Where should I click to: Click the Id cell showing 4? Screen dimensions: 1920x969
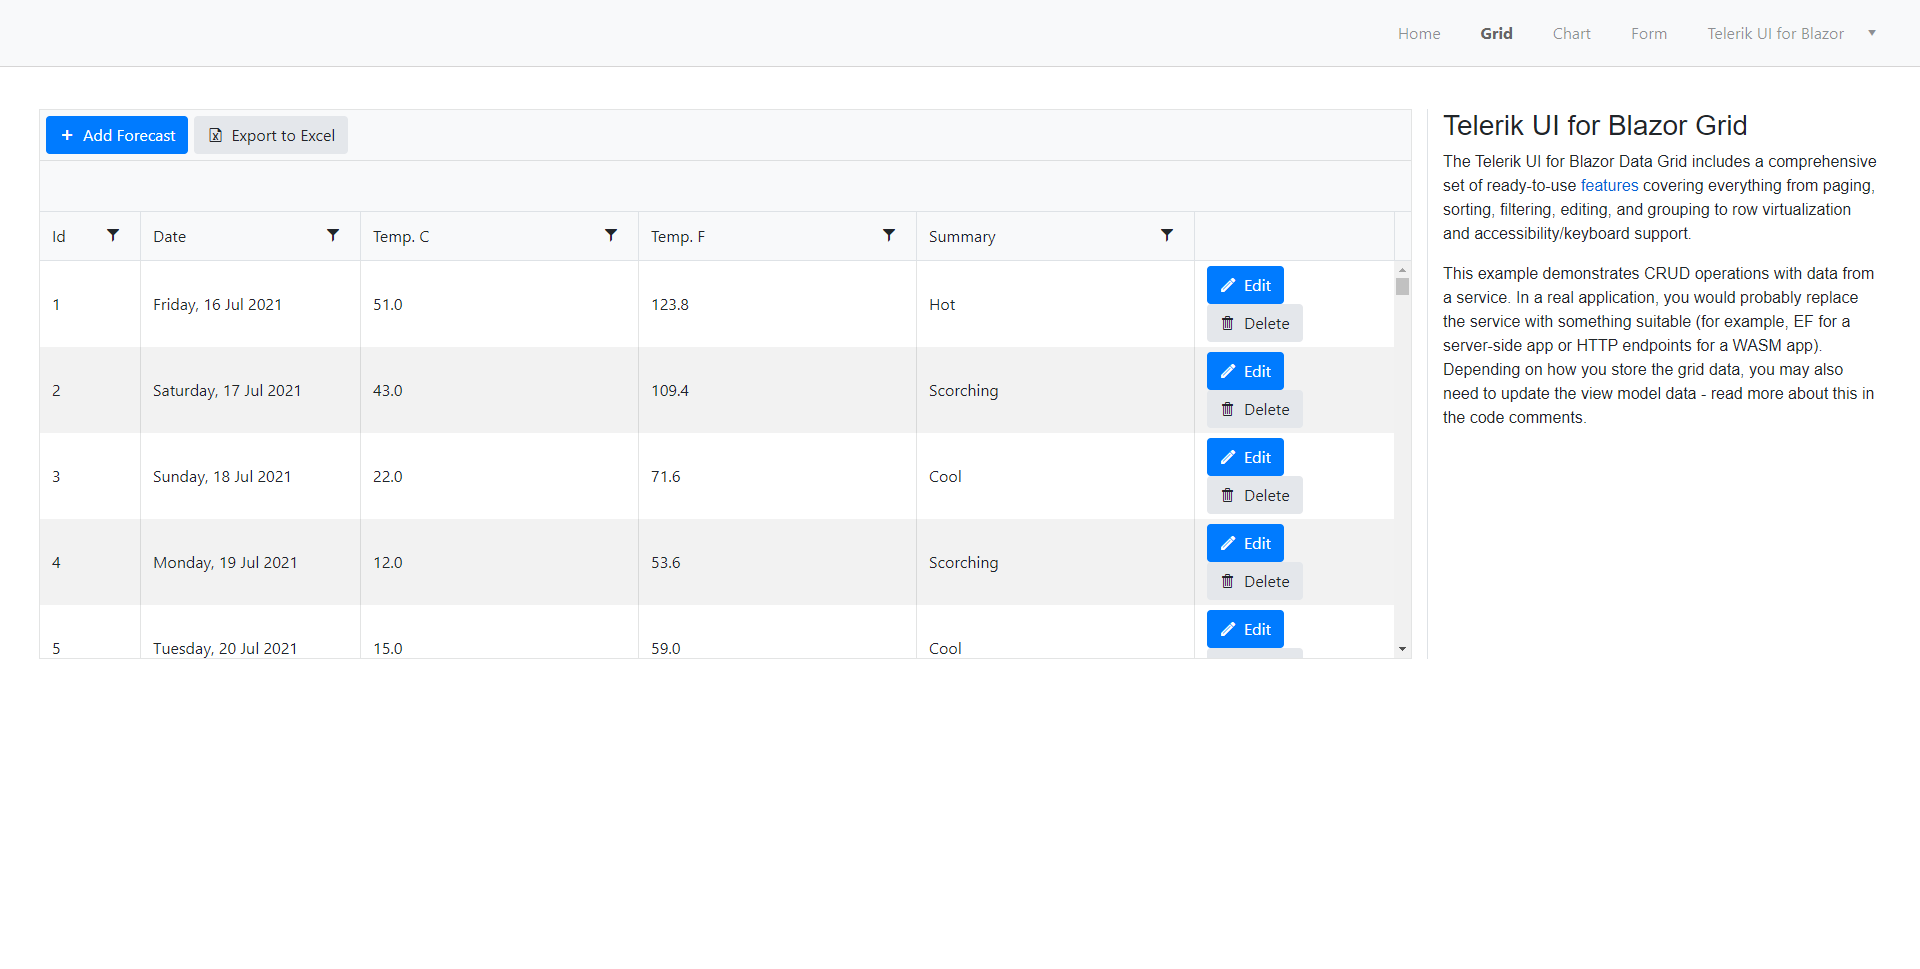[90, 562]
